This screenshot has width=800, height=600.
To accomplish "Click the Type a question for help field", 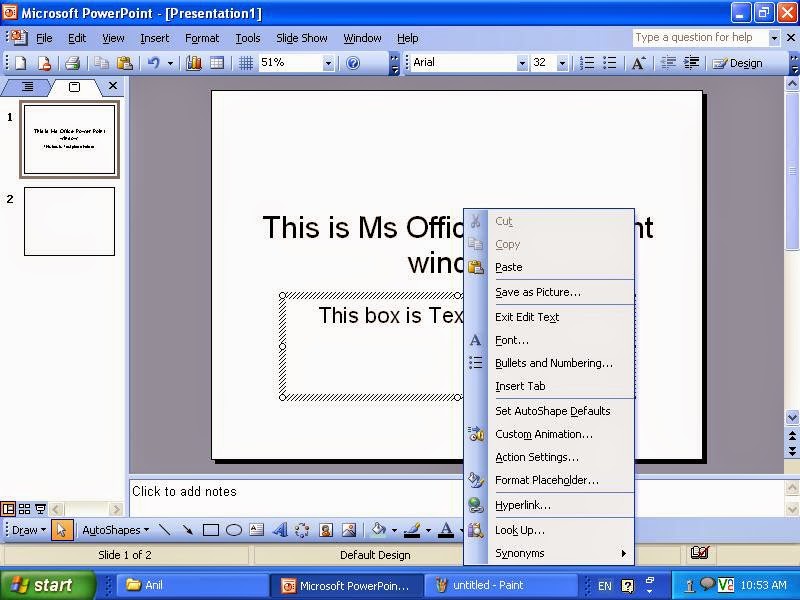I will click(699, 37).
